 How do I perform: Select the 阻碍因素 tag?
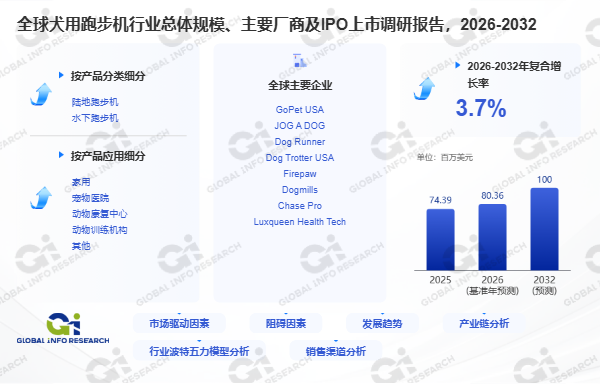click(286, 324)
